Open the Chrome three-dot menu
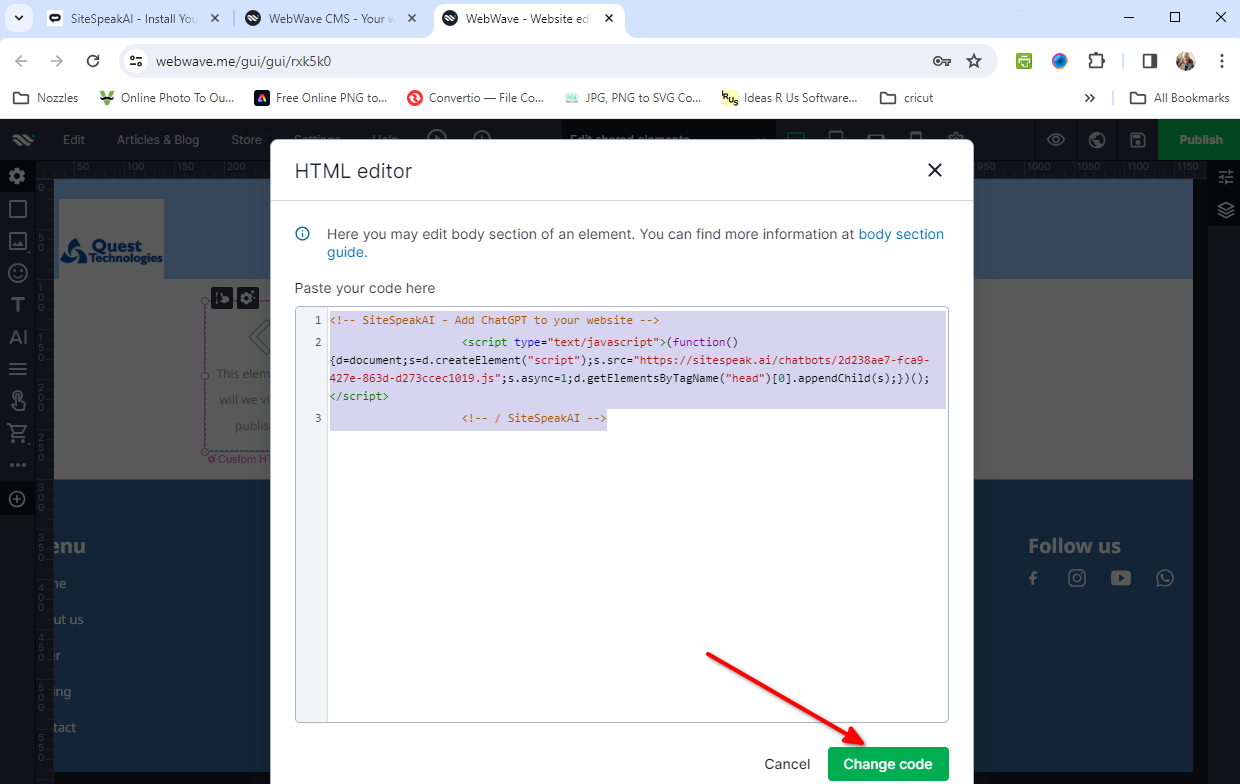 [1222, 61]
